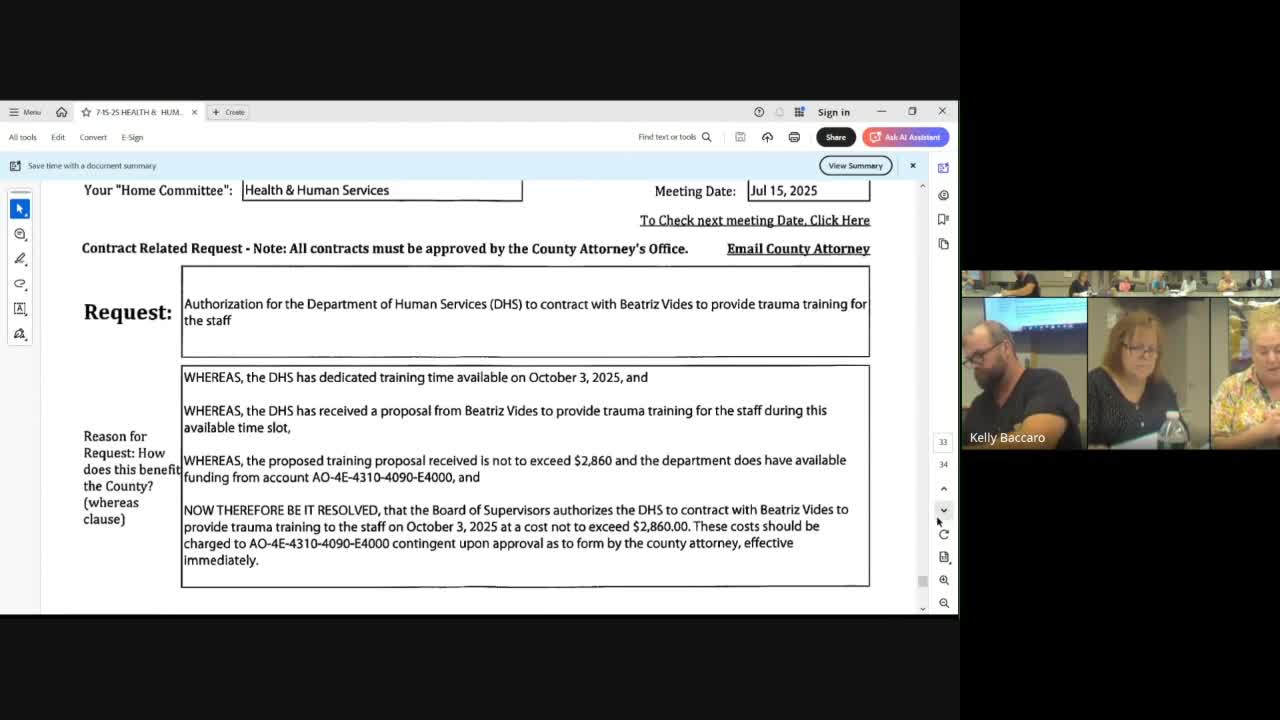The image size is (1280, 720).
Task: Open the Help question mark icon
Action: (x=759, y=112)
